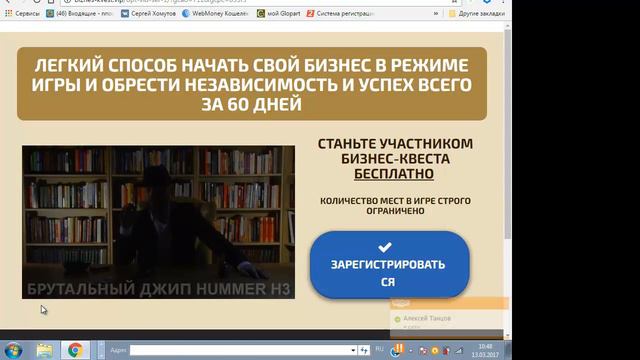640x360 pixels.
Task: Open File Explorer from the taskbar
Action: [44, 351]
